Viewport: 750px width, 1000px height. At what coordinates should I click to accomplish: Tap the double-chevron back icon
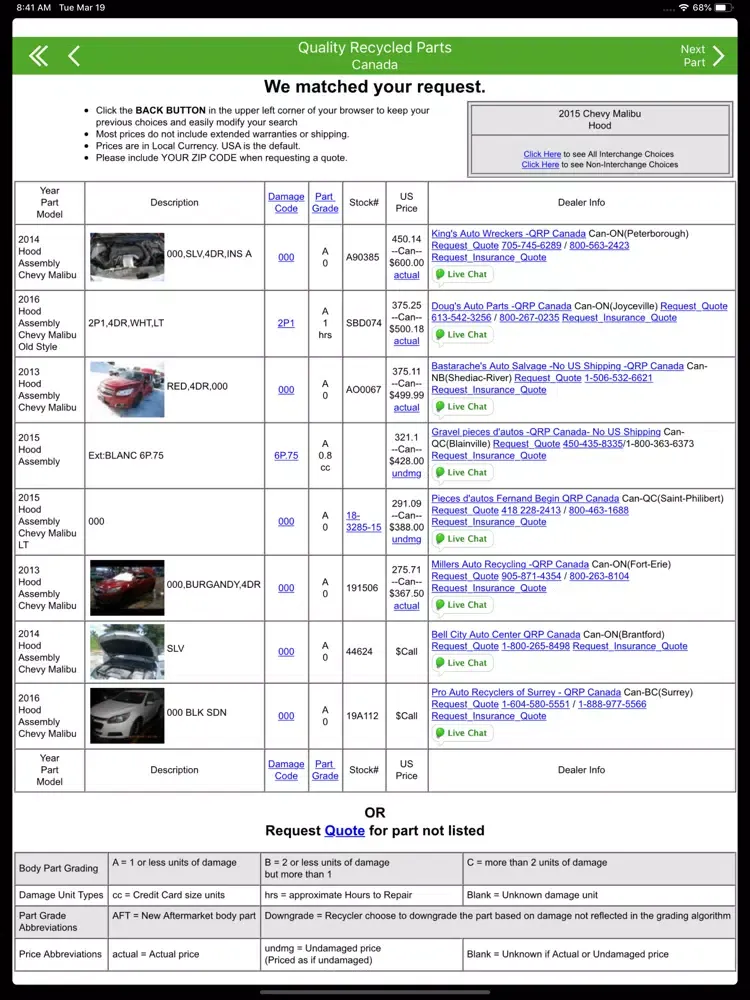(x=38, y=56)
